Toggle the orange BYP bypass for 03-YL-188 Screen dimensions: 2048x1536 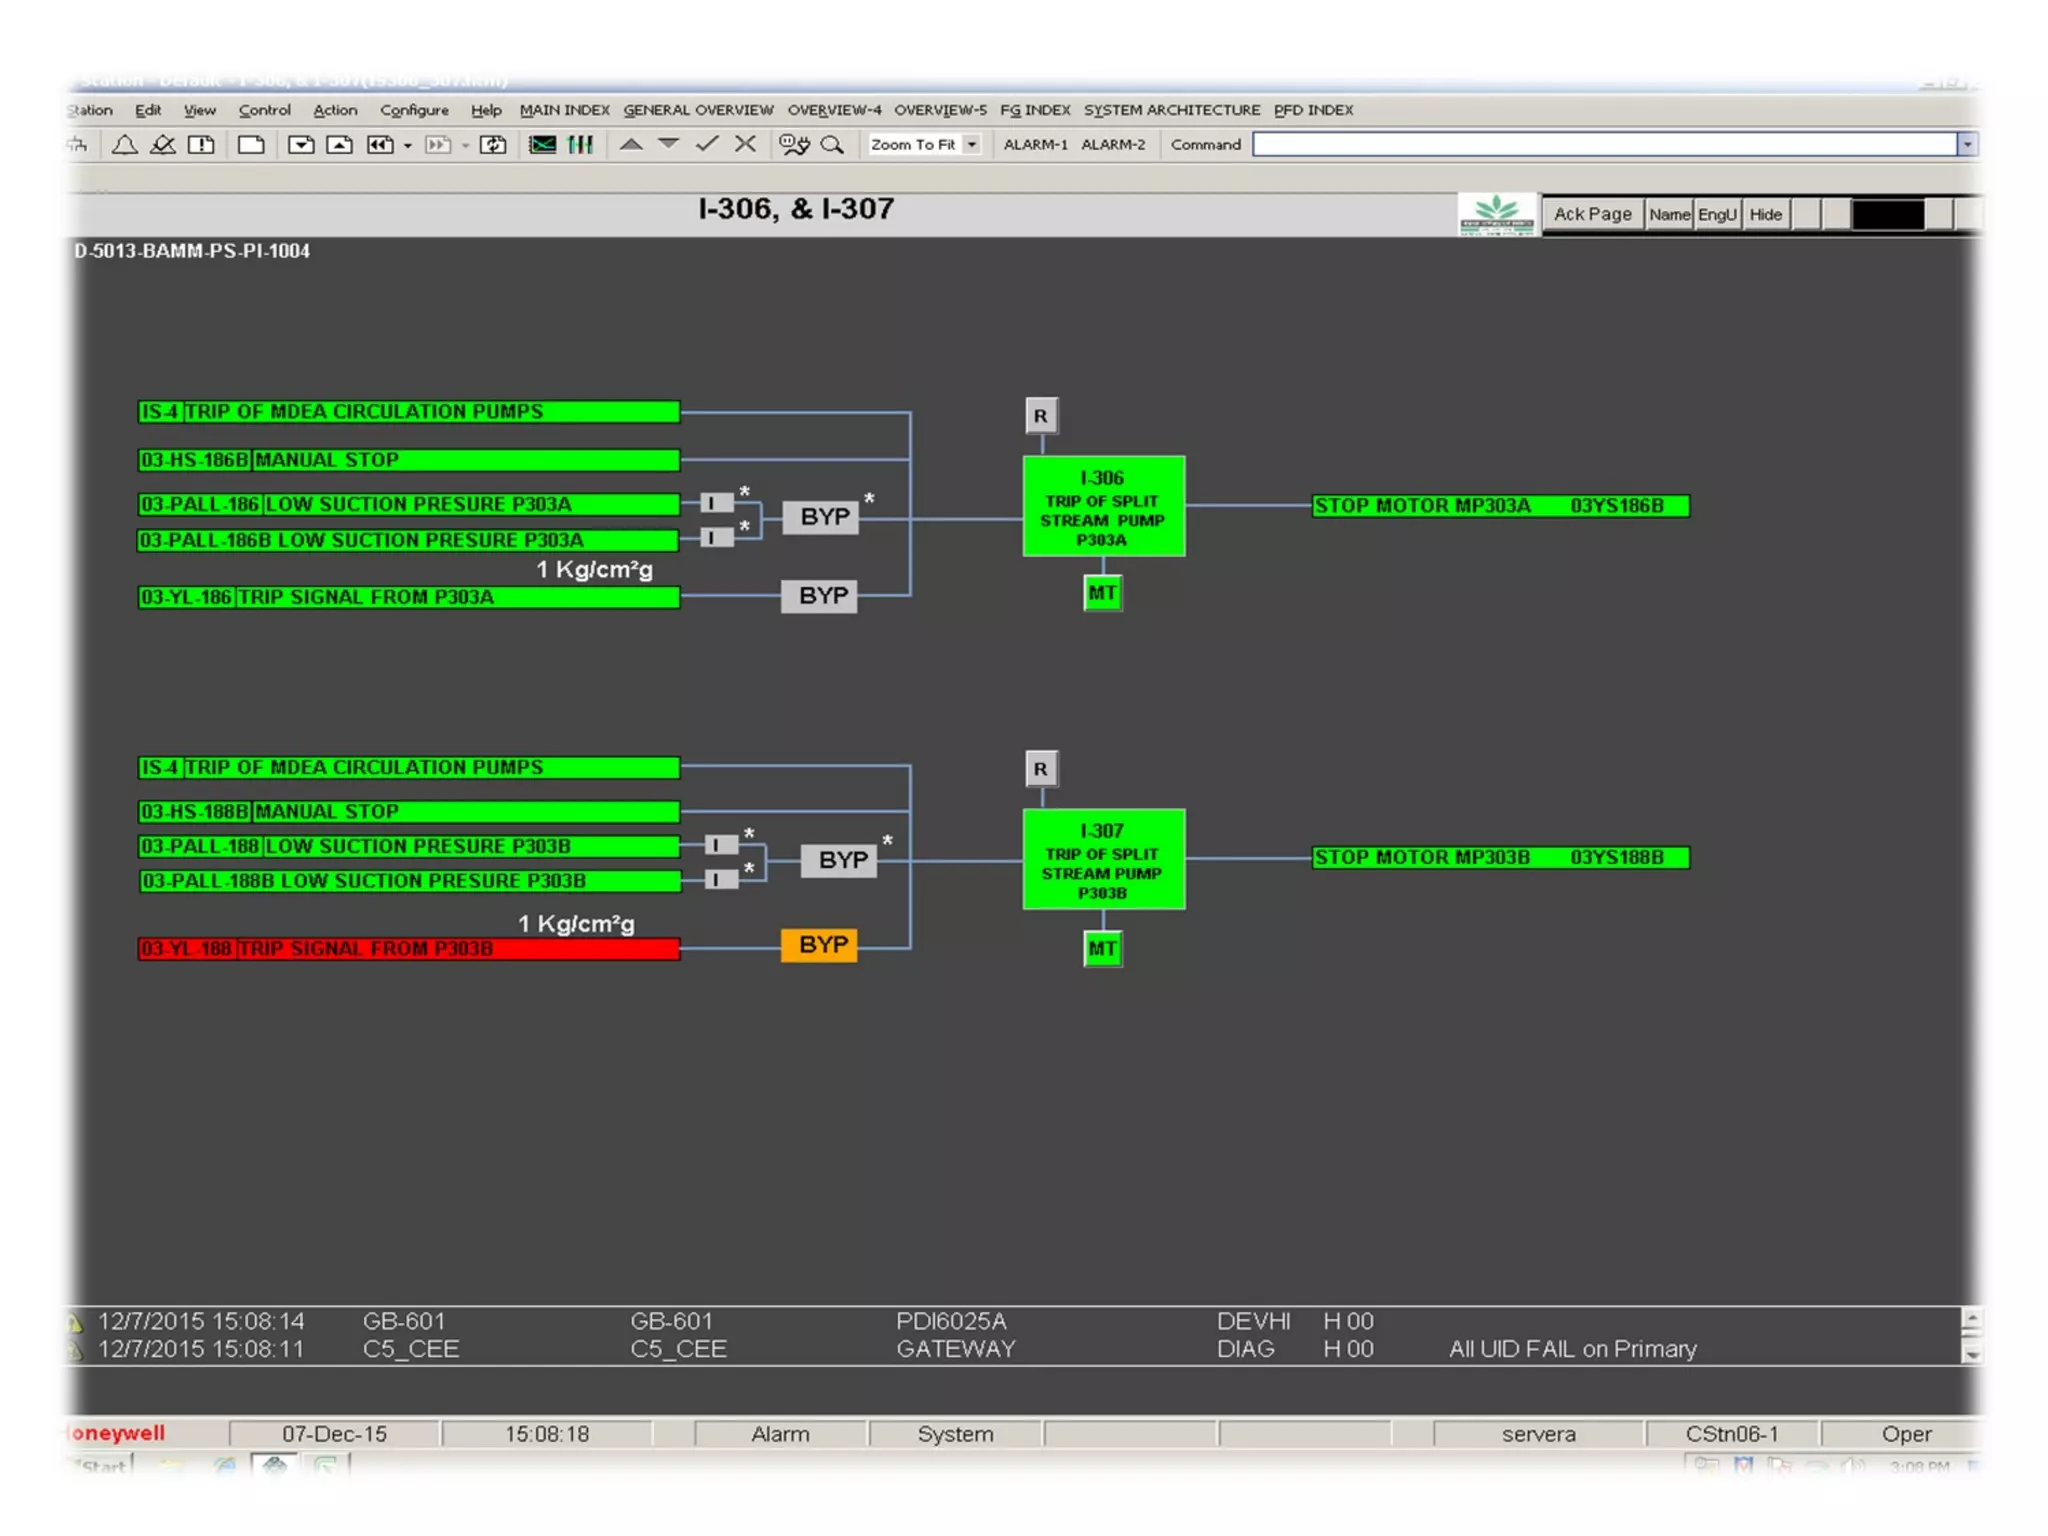coord(819,945)
